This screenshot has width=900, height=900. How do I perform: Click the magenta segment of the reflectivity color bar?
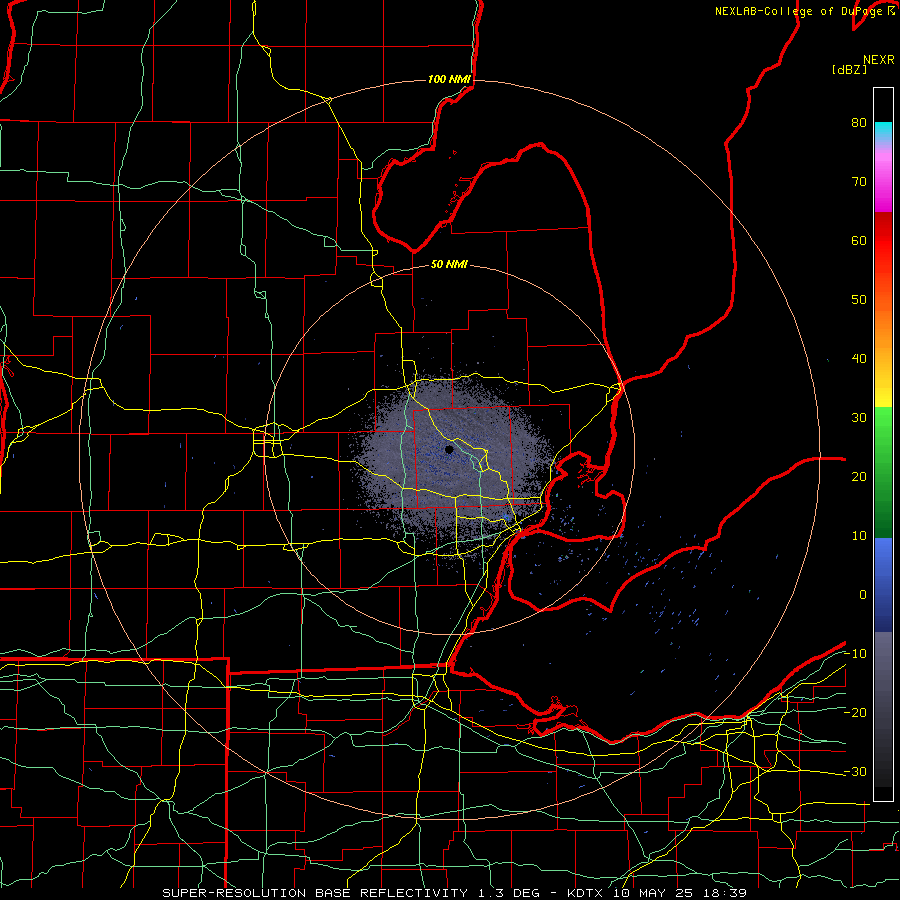coord(883,189)
